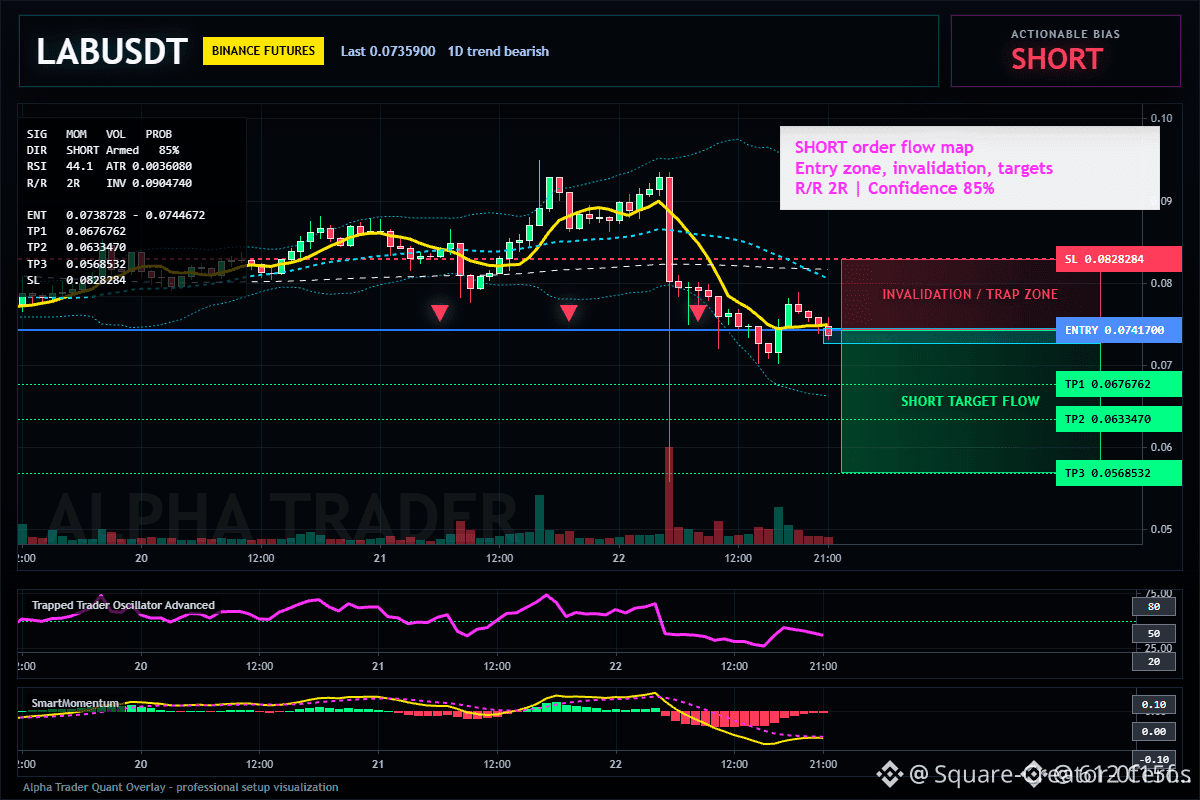
Task: Click the tall red volume spike bar
Action: click(669, 495)
